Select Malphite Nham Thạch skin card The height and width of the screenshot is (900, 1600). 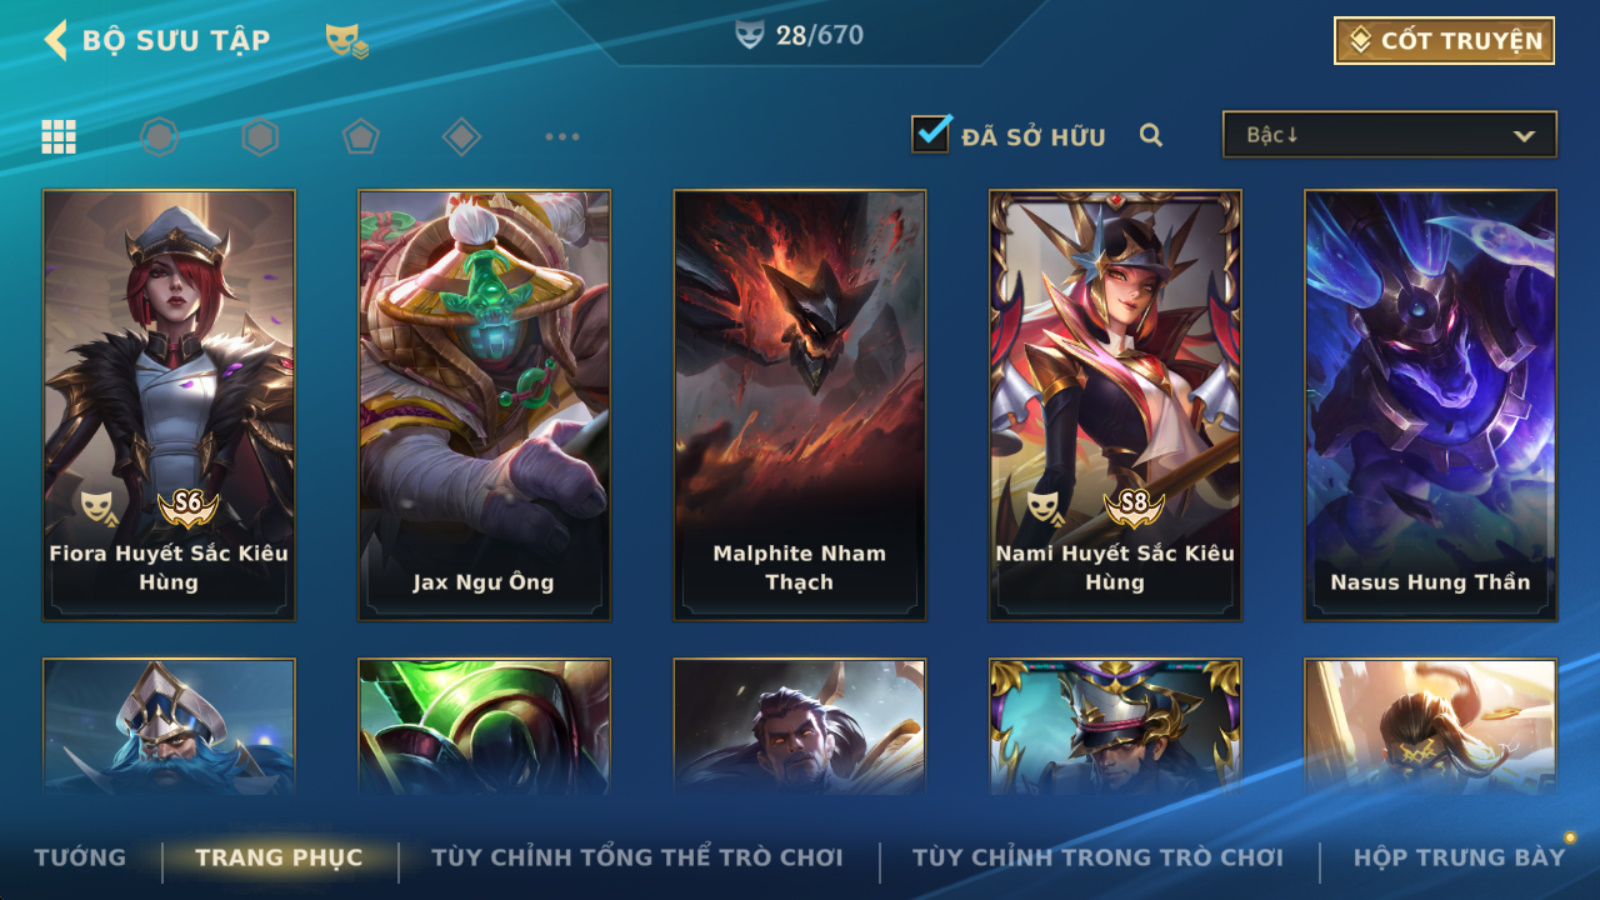pyautogui.click(x=800, y=405)
